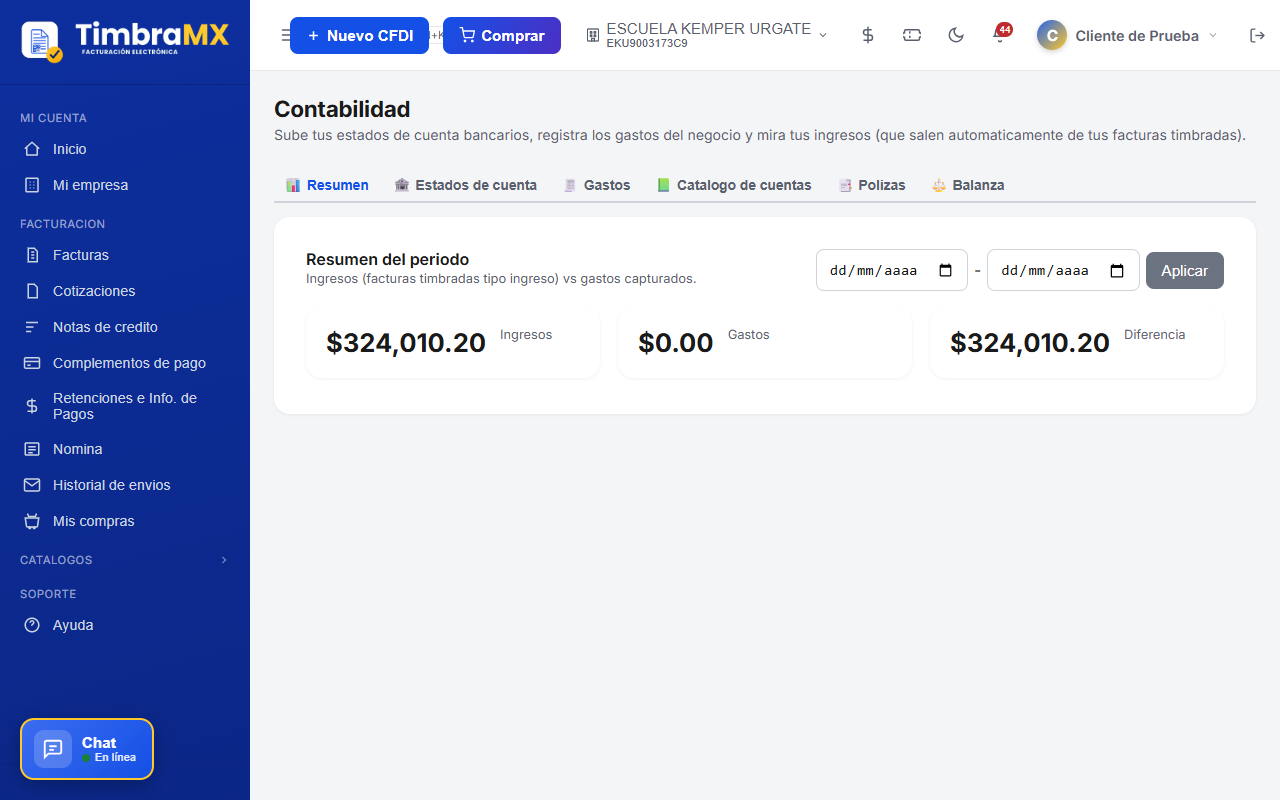This screenshot has width=1280, height=800.
Task: Open the Chat En línea widget
Action: 87,749
